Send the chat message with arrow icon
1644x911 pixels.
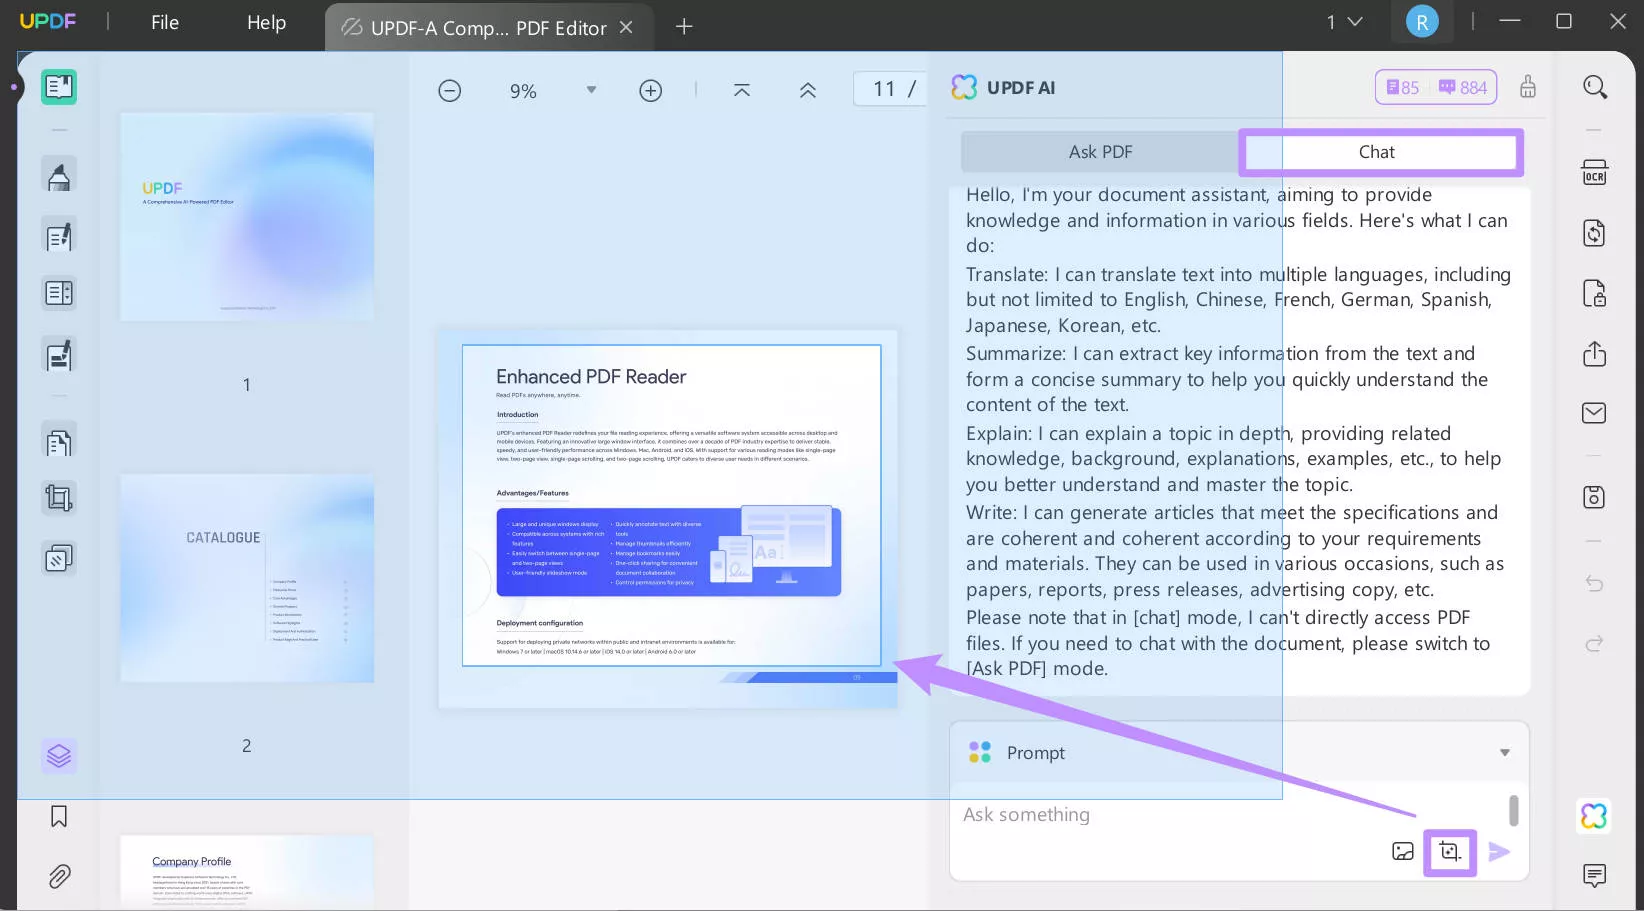pyautogui.click(x=1499, y=852)
